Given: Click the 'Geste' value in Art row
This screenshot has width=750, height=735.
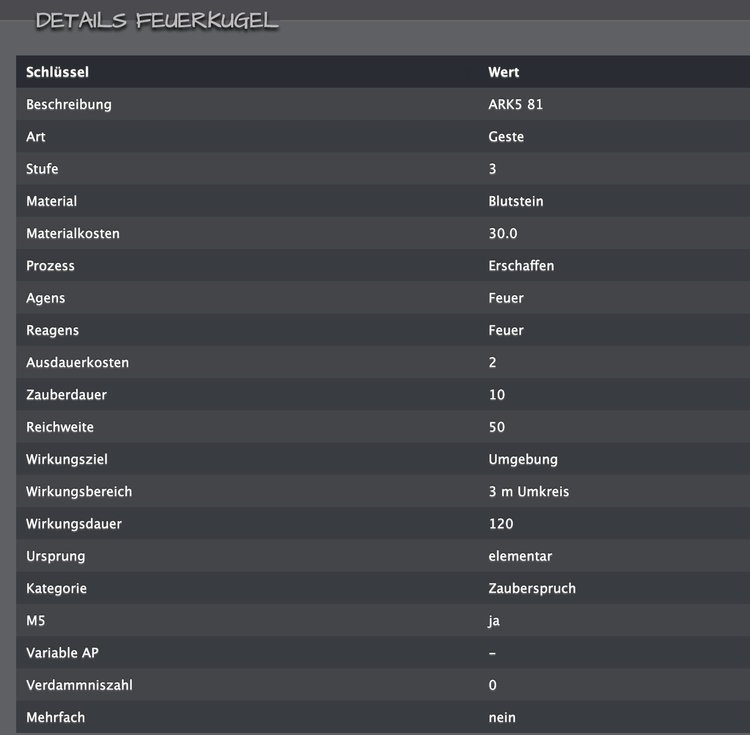Looking at the screenshot, I should pos(506,137).
